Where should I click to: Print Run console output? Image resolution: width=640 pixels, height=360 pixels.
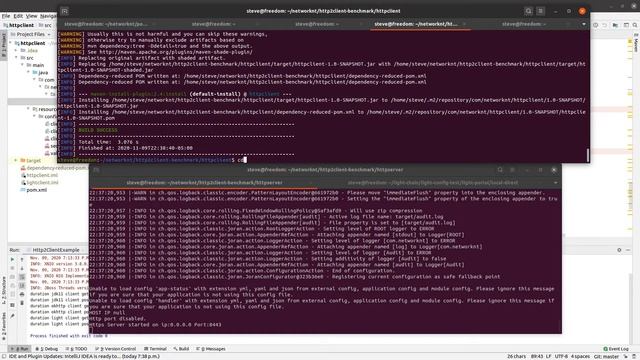pos(22,294)
